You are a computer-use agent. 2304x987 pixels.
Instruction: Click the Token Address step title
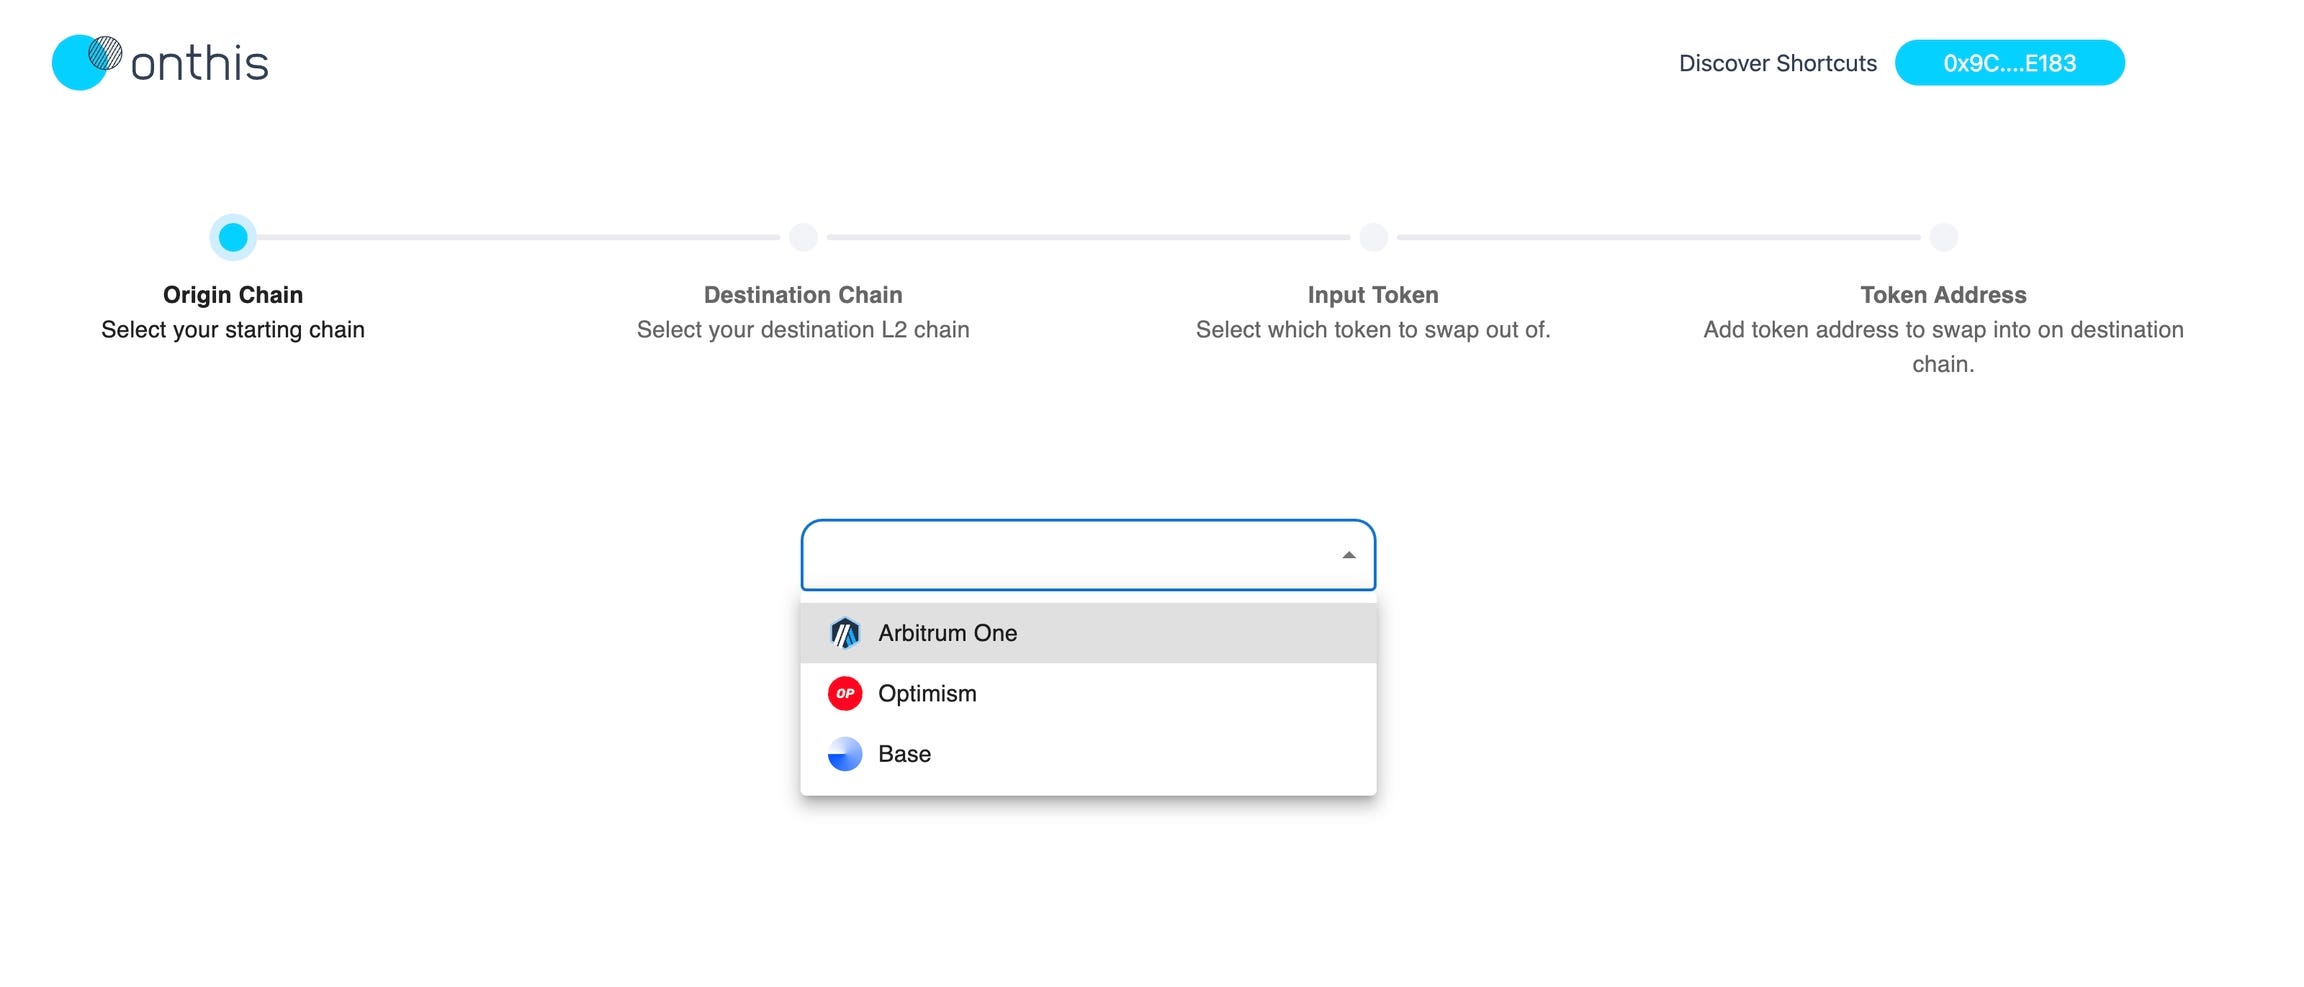tap(1943, 295)
